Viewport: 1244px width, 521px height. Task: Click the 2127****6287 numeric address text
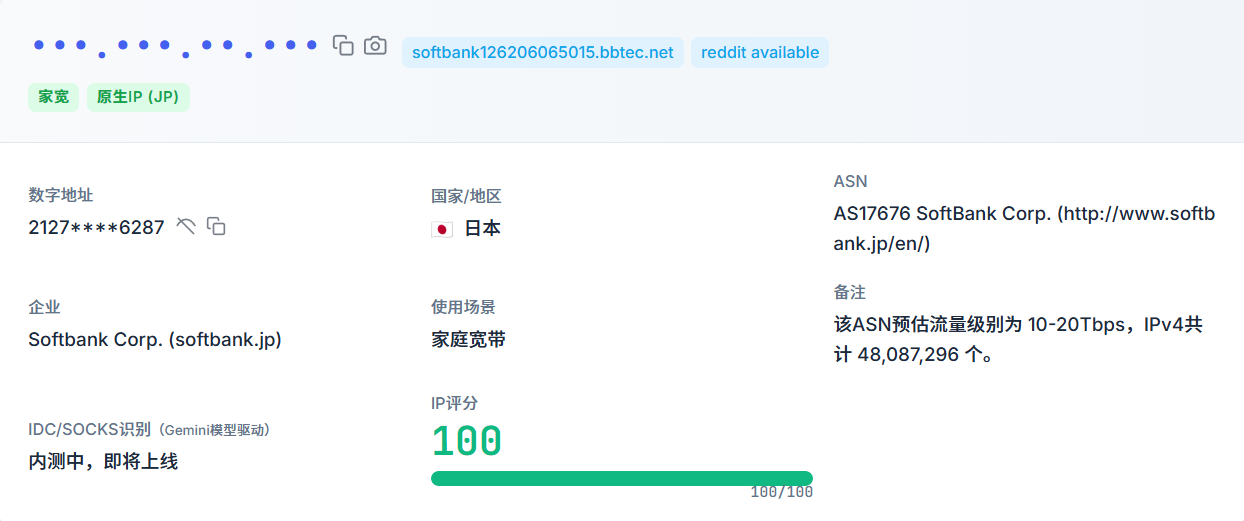[x=96, y=227]
